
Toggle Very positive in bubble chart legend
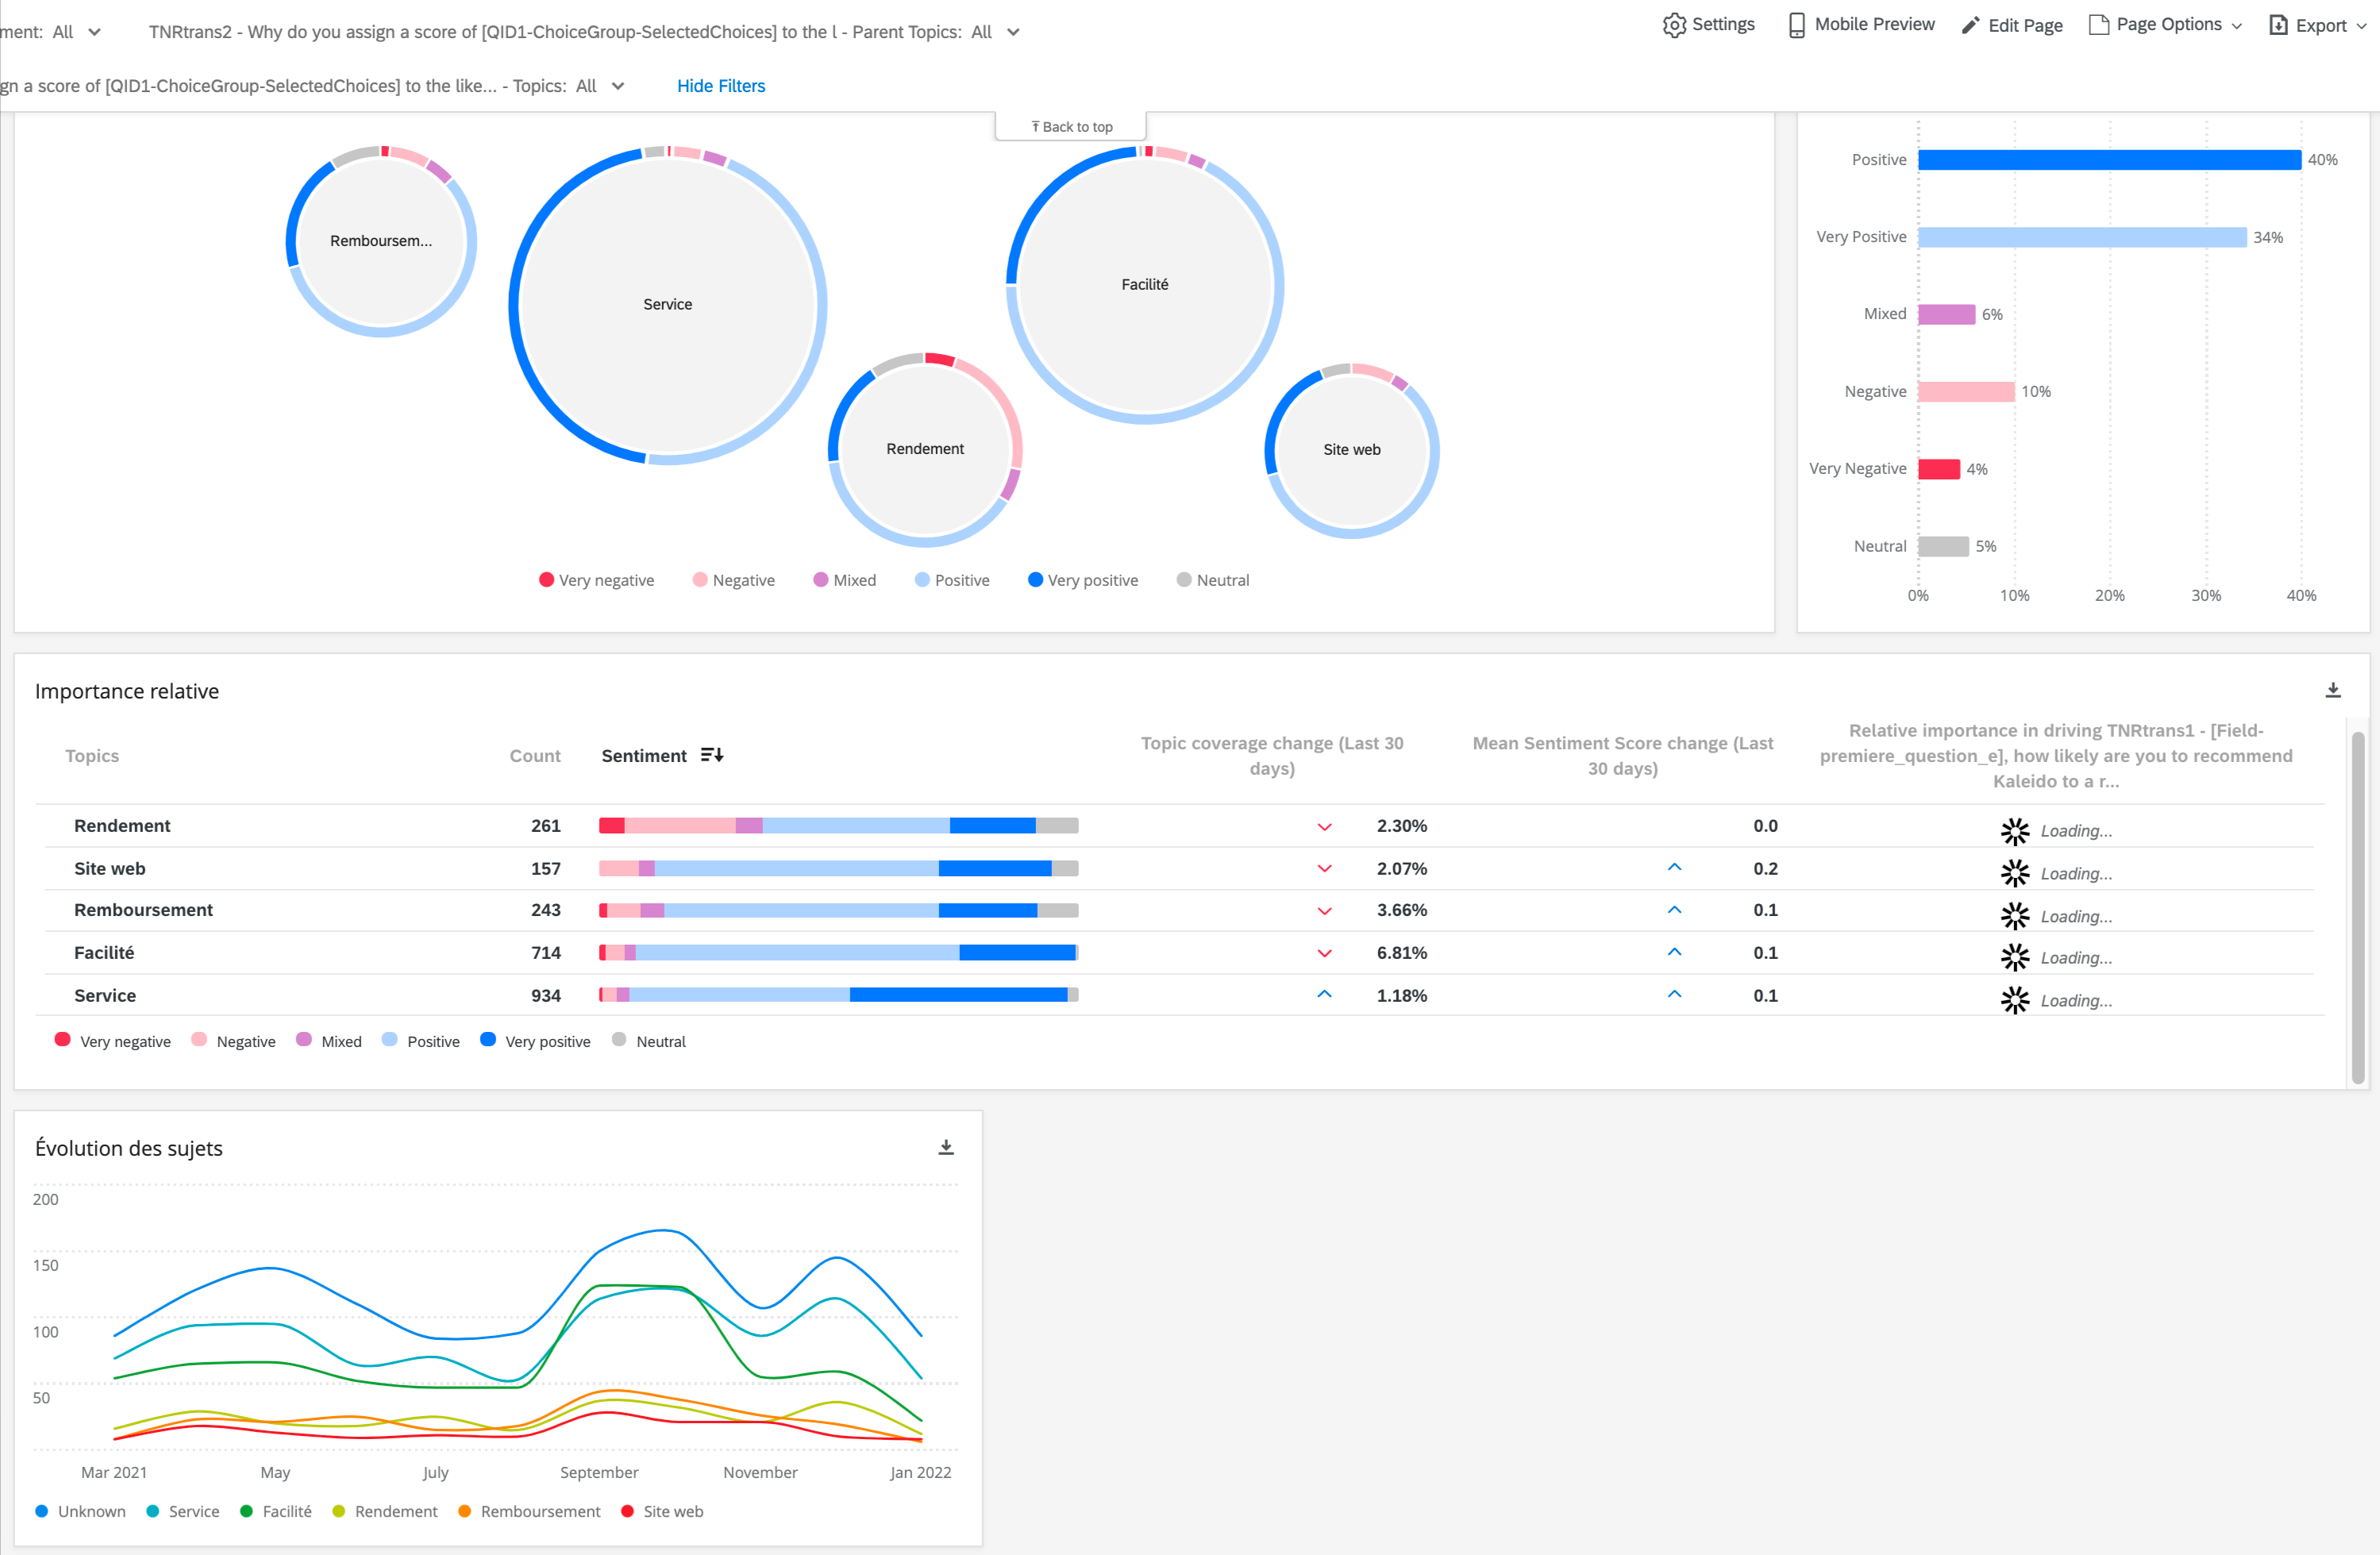pos(1082,580)
